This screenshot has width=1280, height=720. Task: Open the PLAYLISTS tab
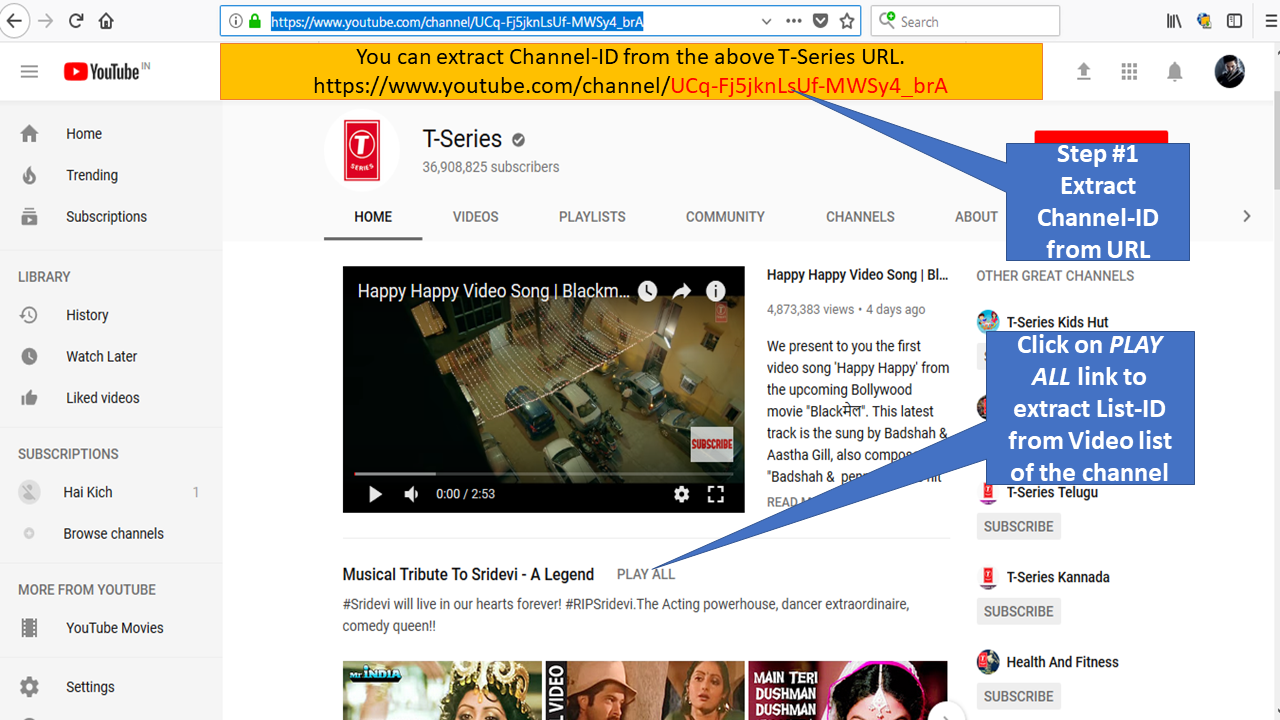[592, 217]
